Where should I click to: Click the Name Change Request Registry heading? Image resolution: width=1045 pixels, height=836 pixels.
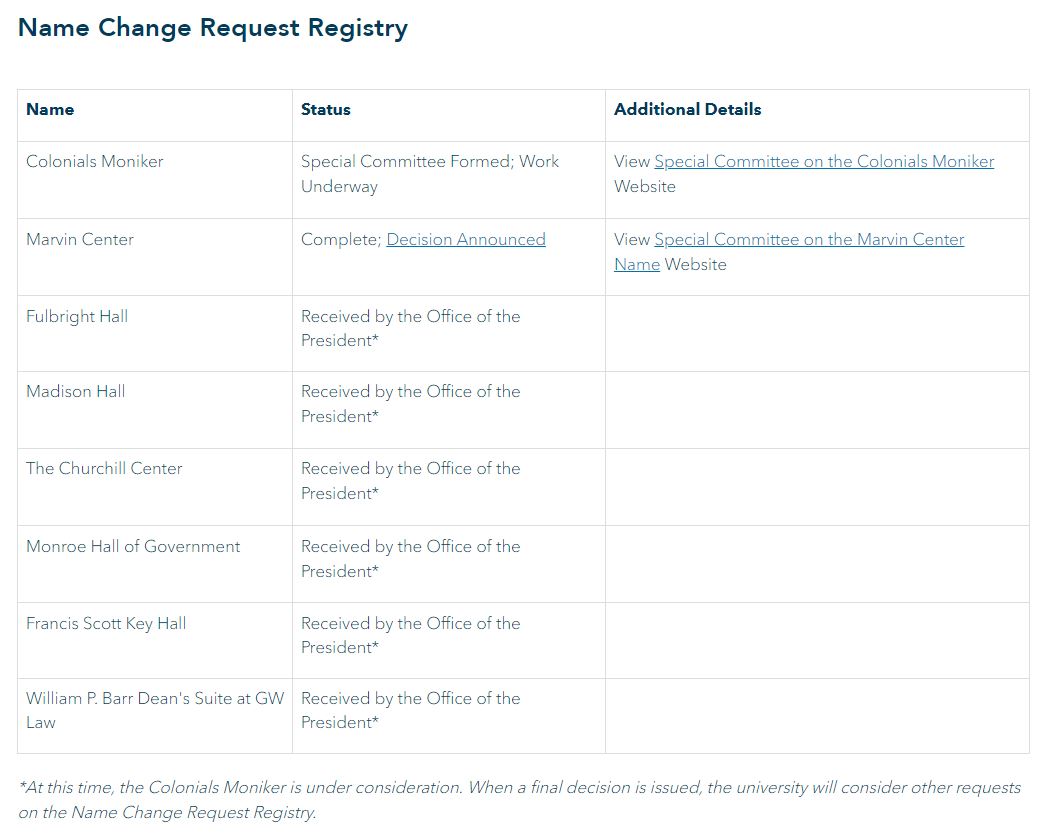tap(213, 28)
